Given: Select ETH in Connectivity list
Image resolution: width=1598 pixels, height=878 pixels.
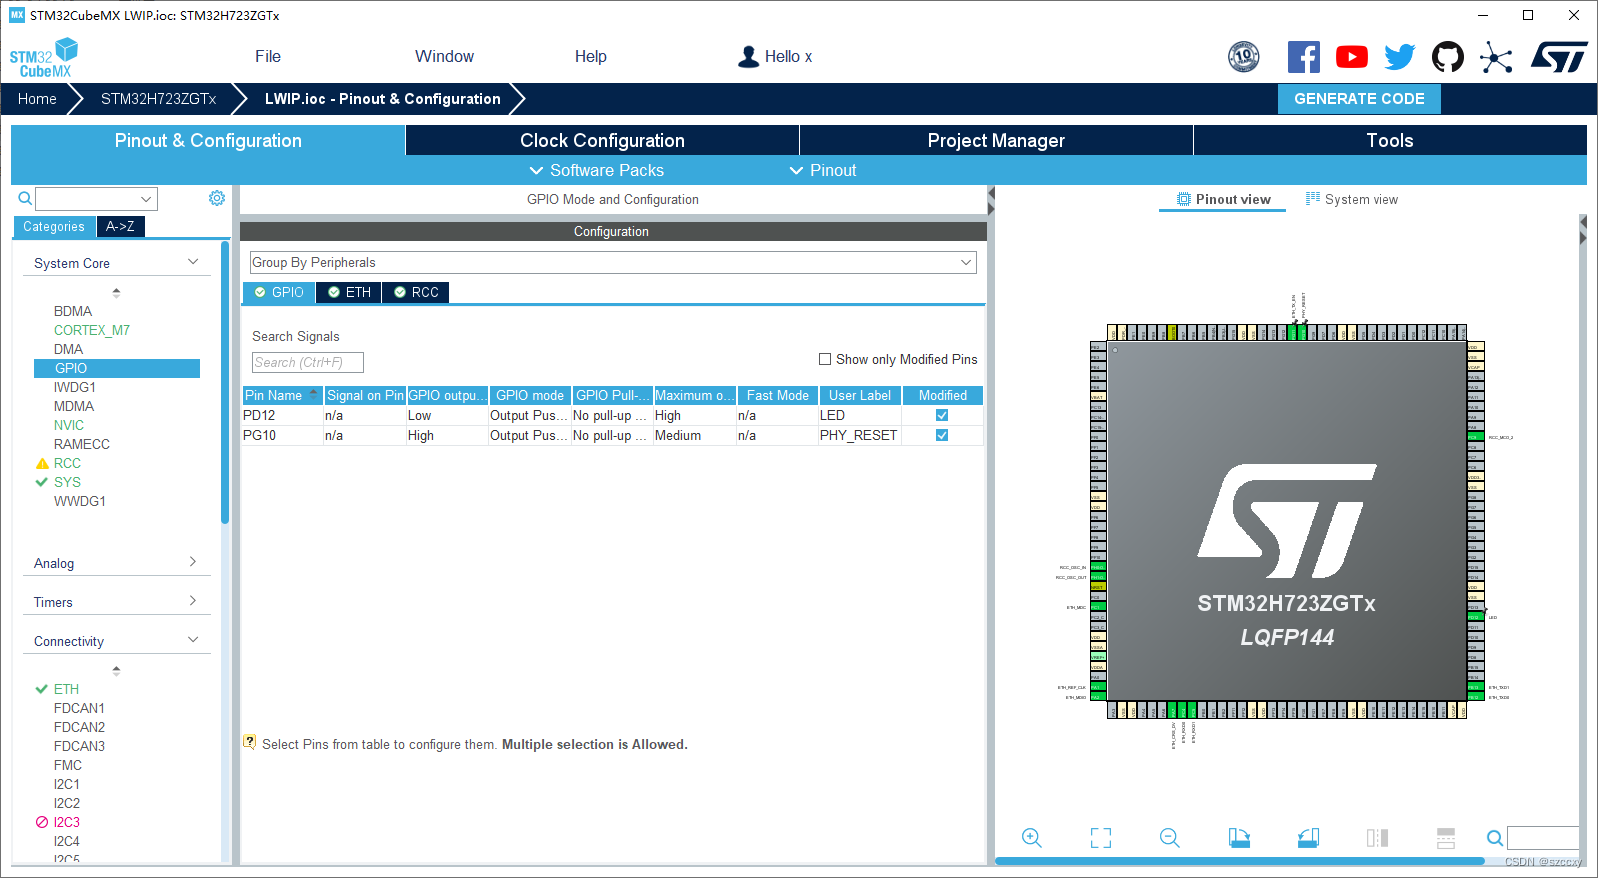Looking at the screenshot, I should pos(66,689).
